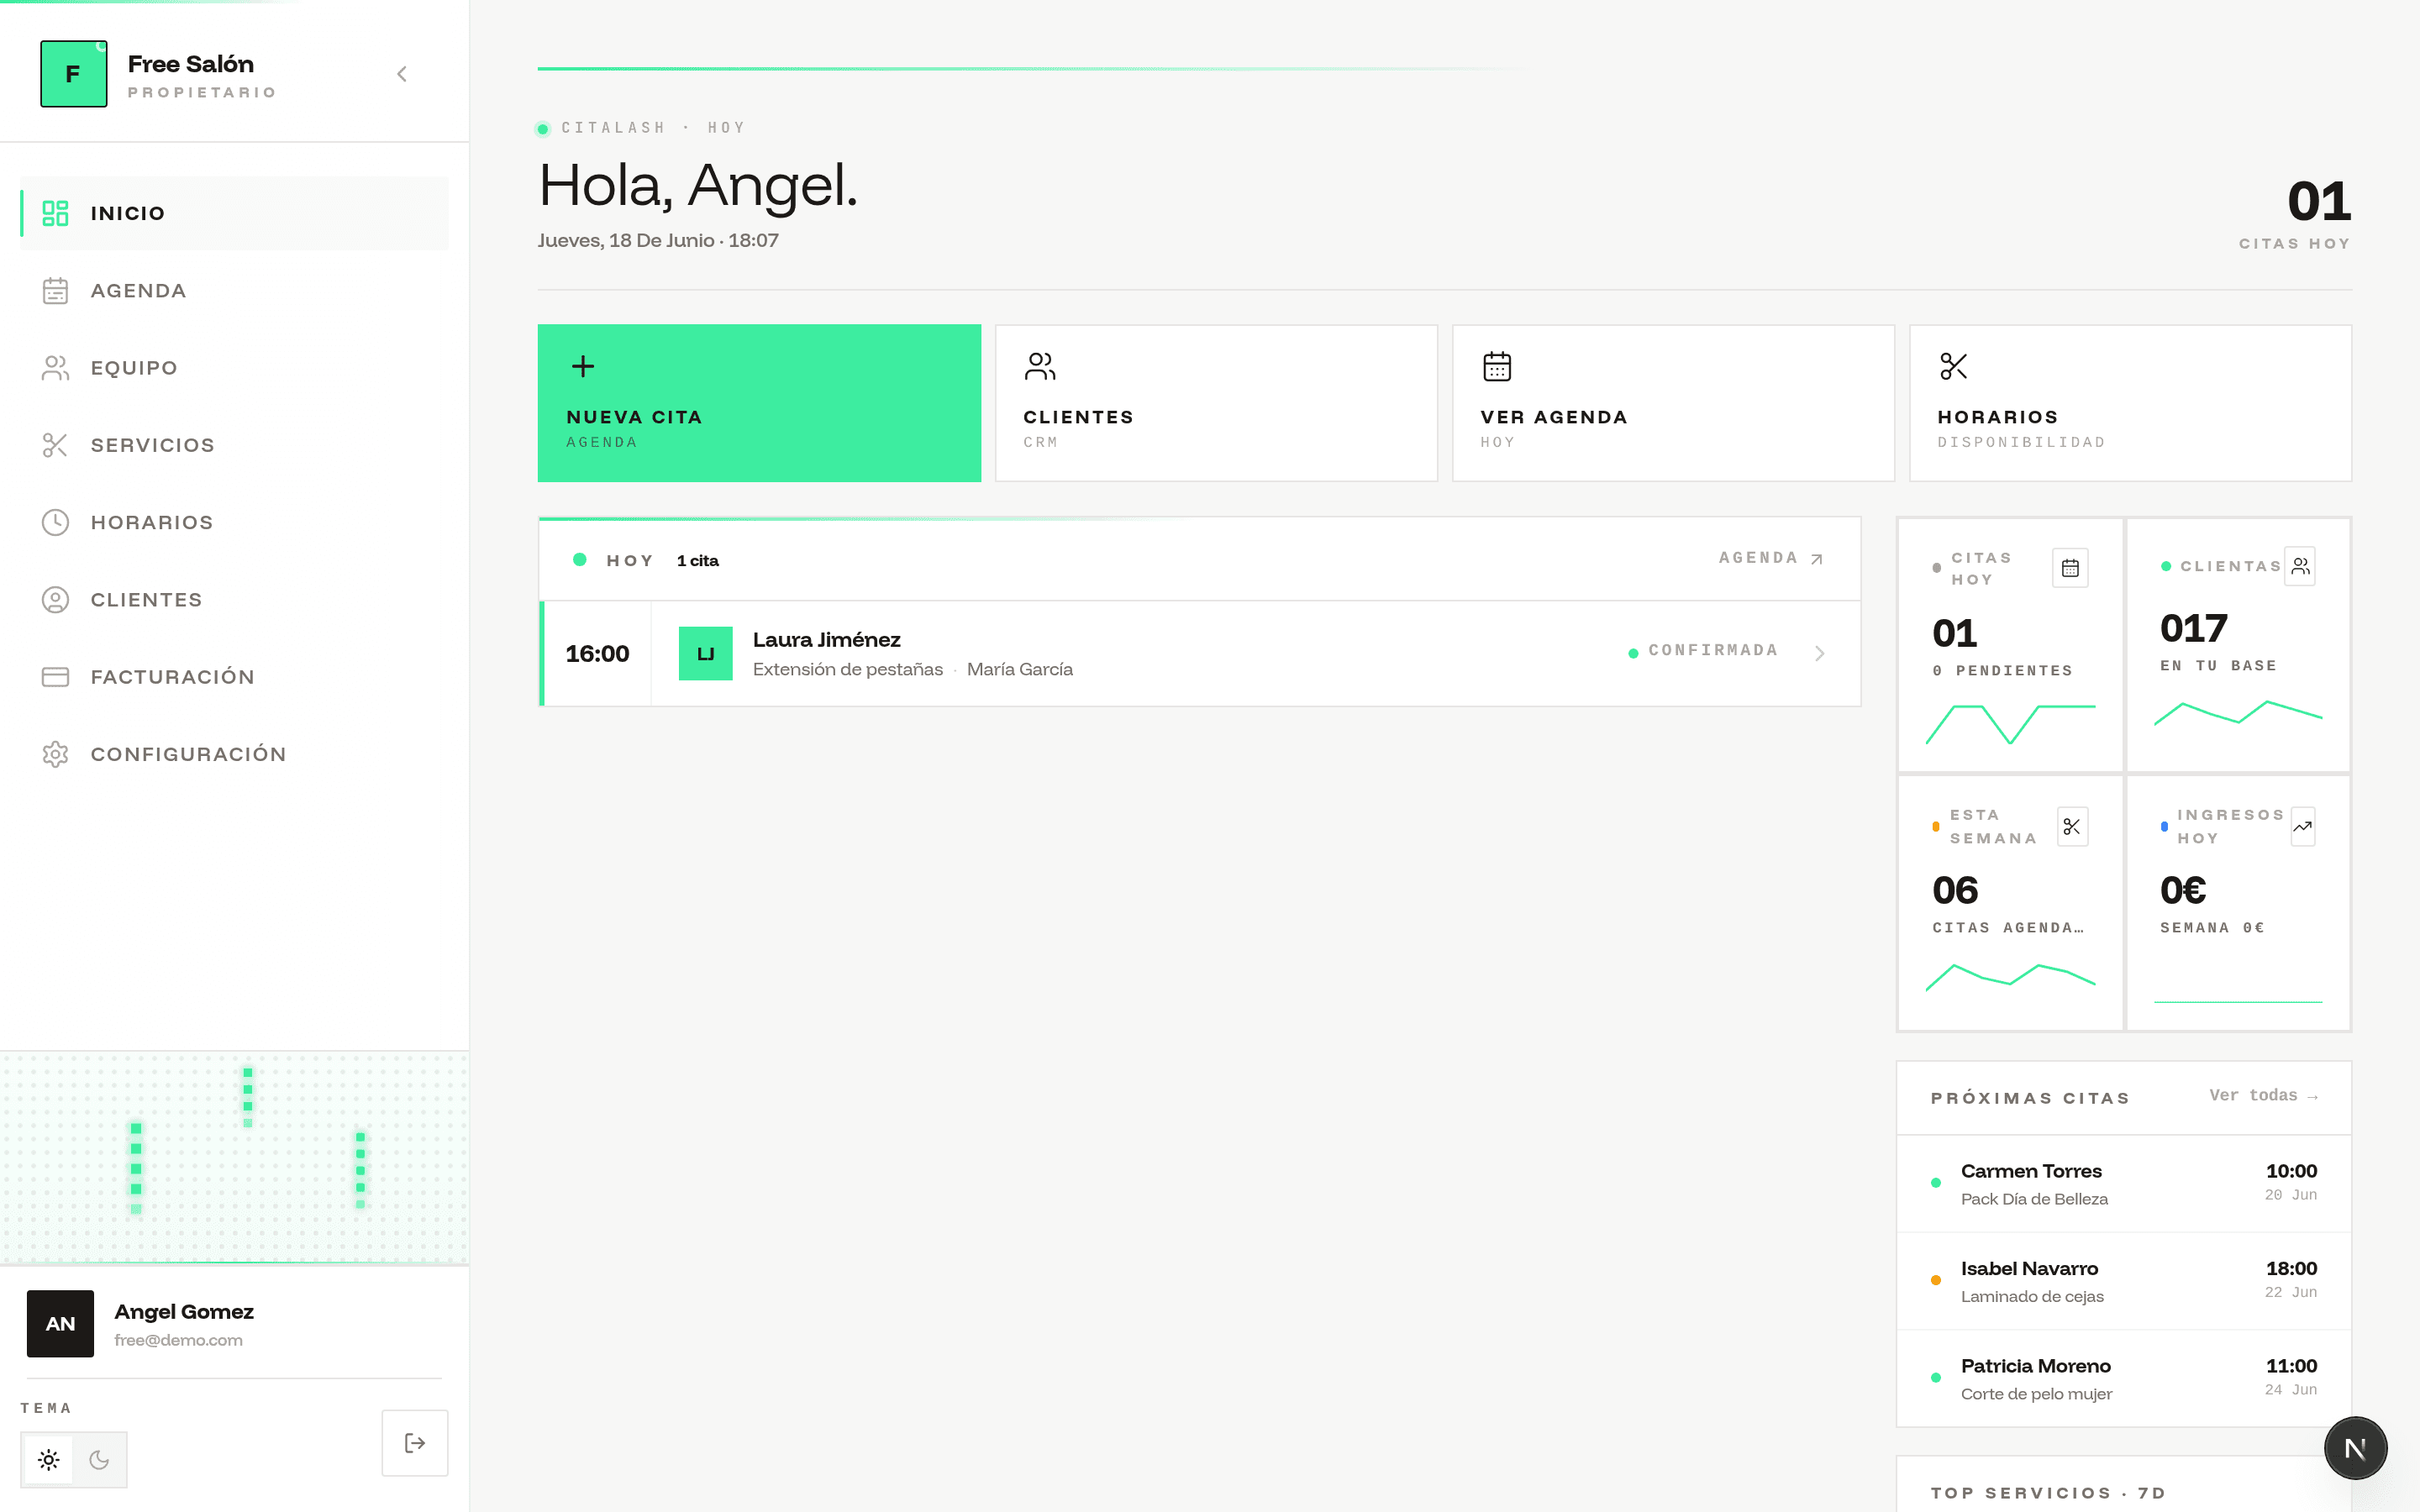Open Facturación in the sidebar

[234, 677]
